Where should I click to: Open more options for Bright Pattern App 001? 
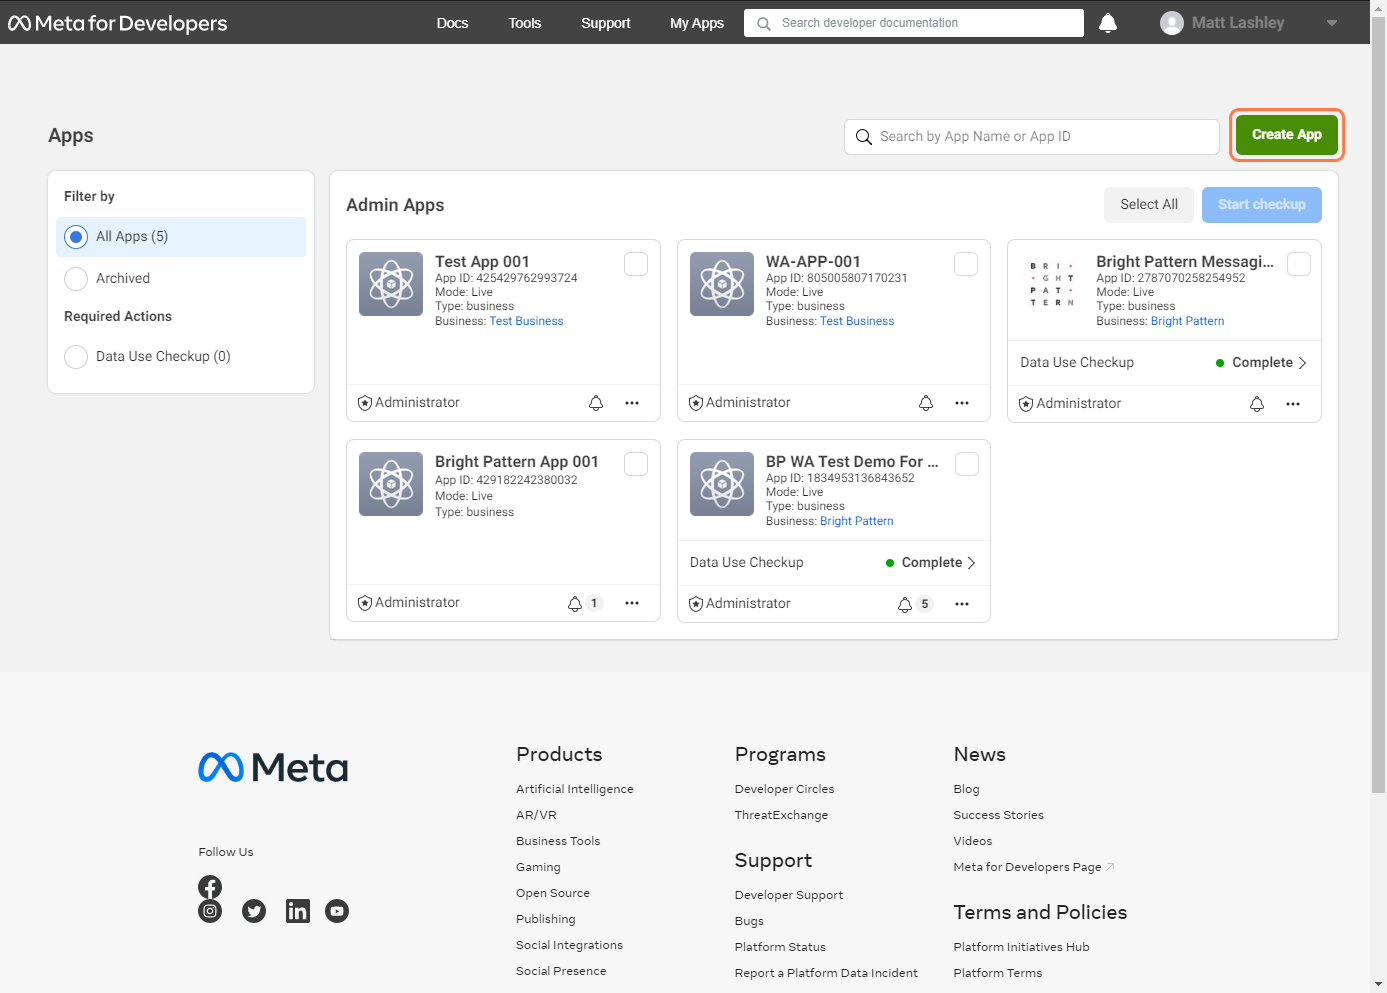click(x=632, y=603)
